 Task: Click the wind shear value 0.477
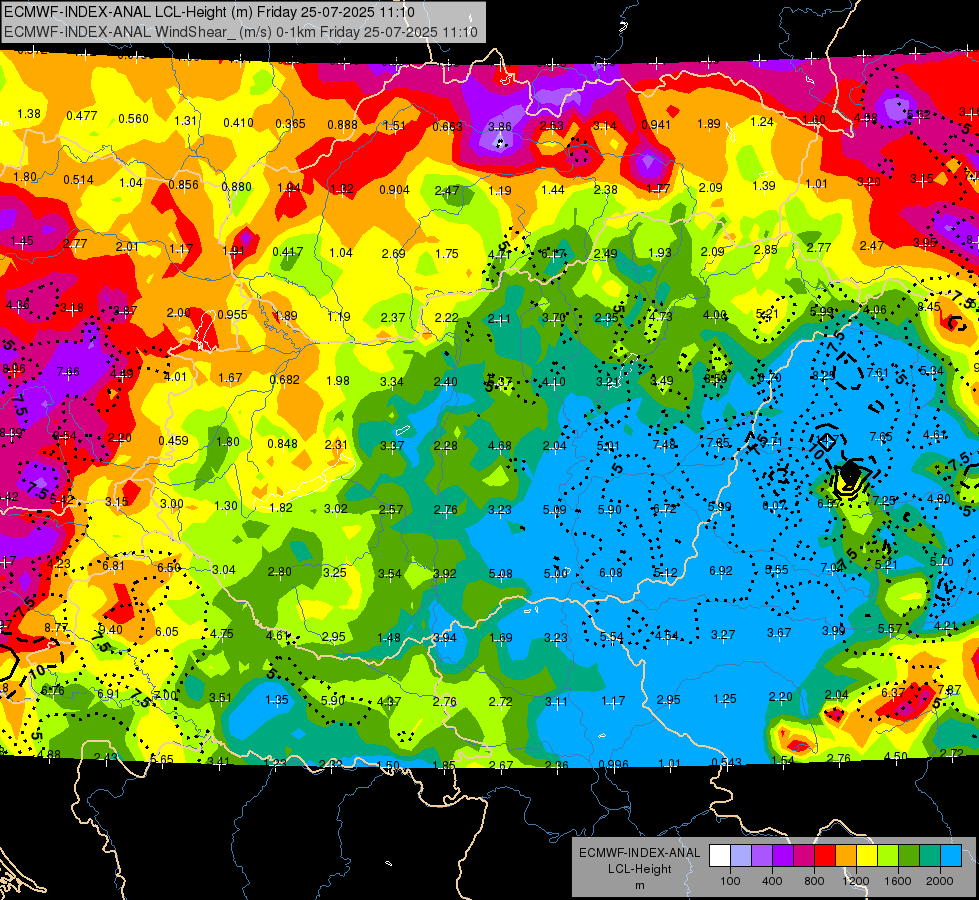[x=82, y=116]
